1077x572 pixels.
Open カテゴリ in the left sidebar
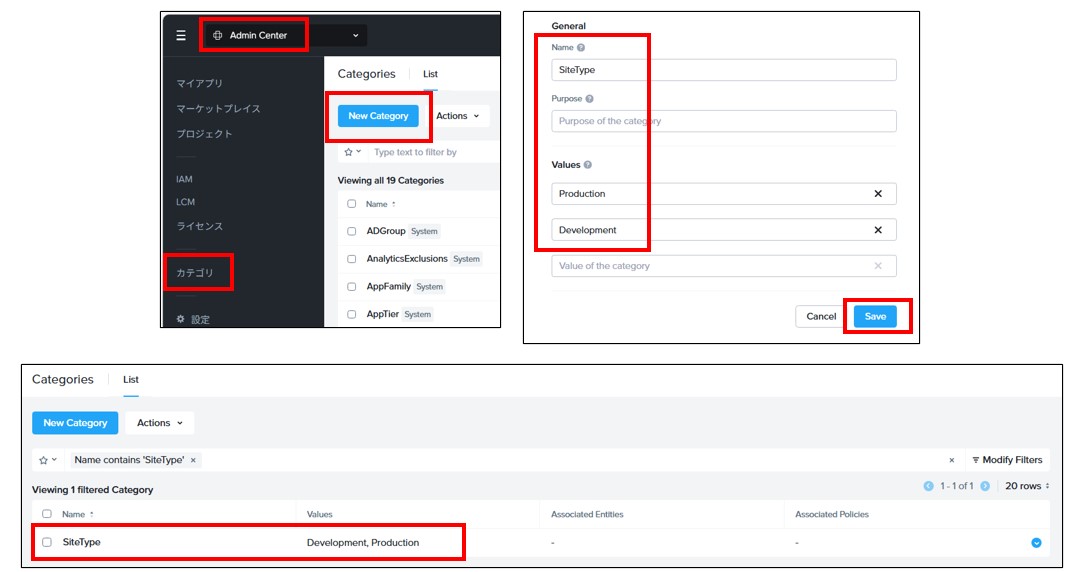coord(195,272)
